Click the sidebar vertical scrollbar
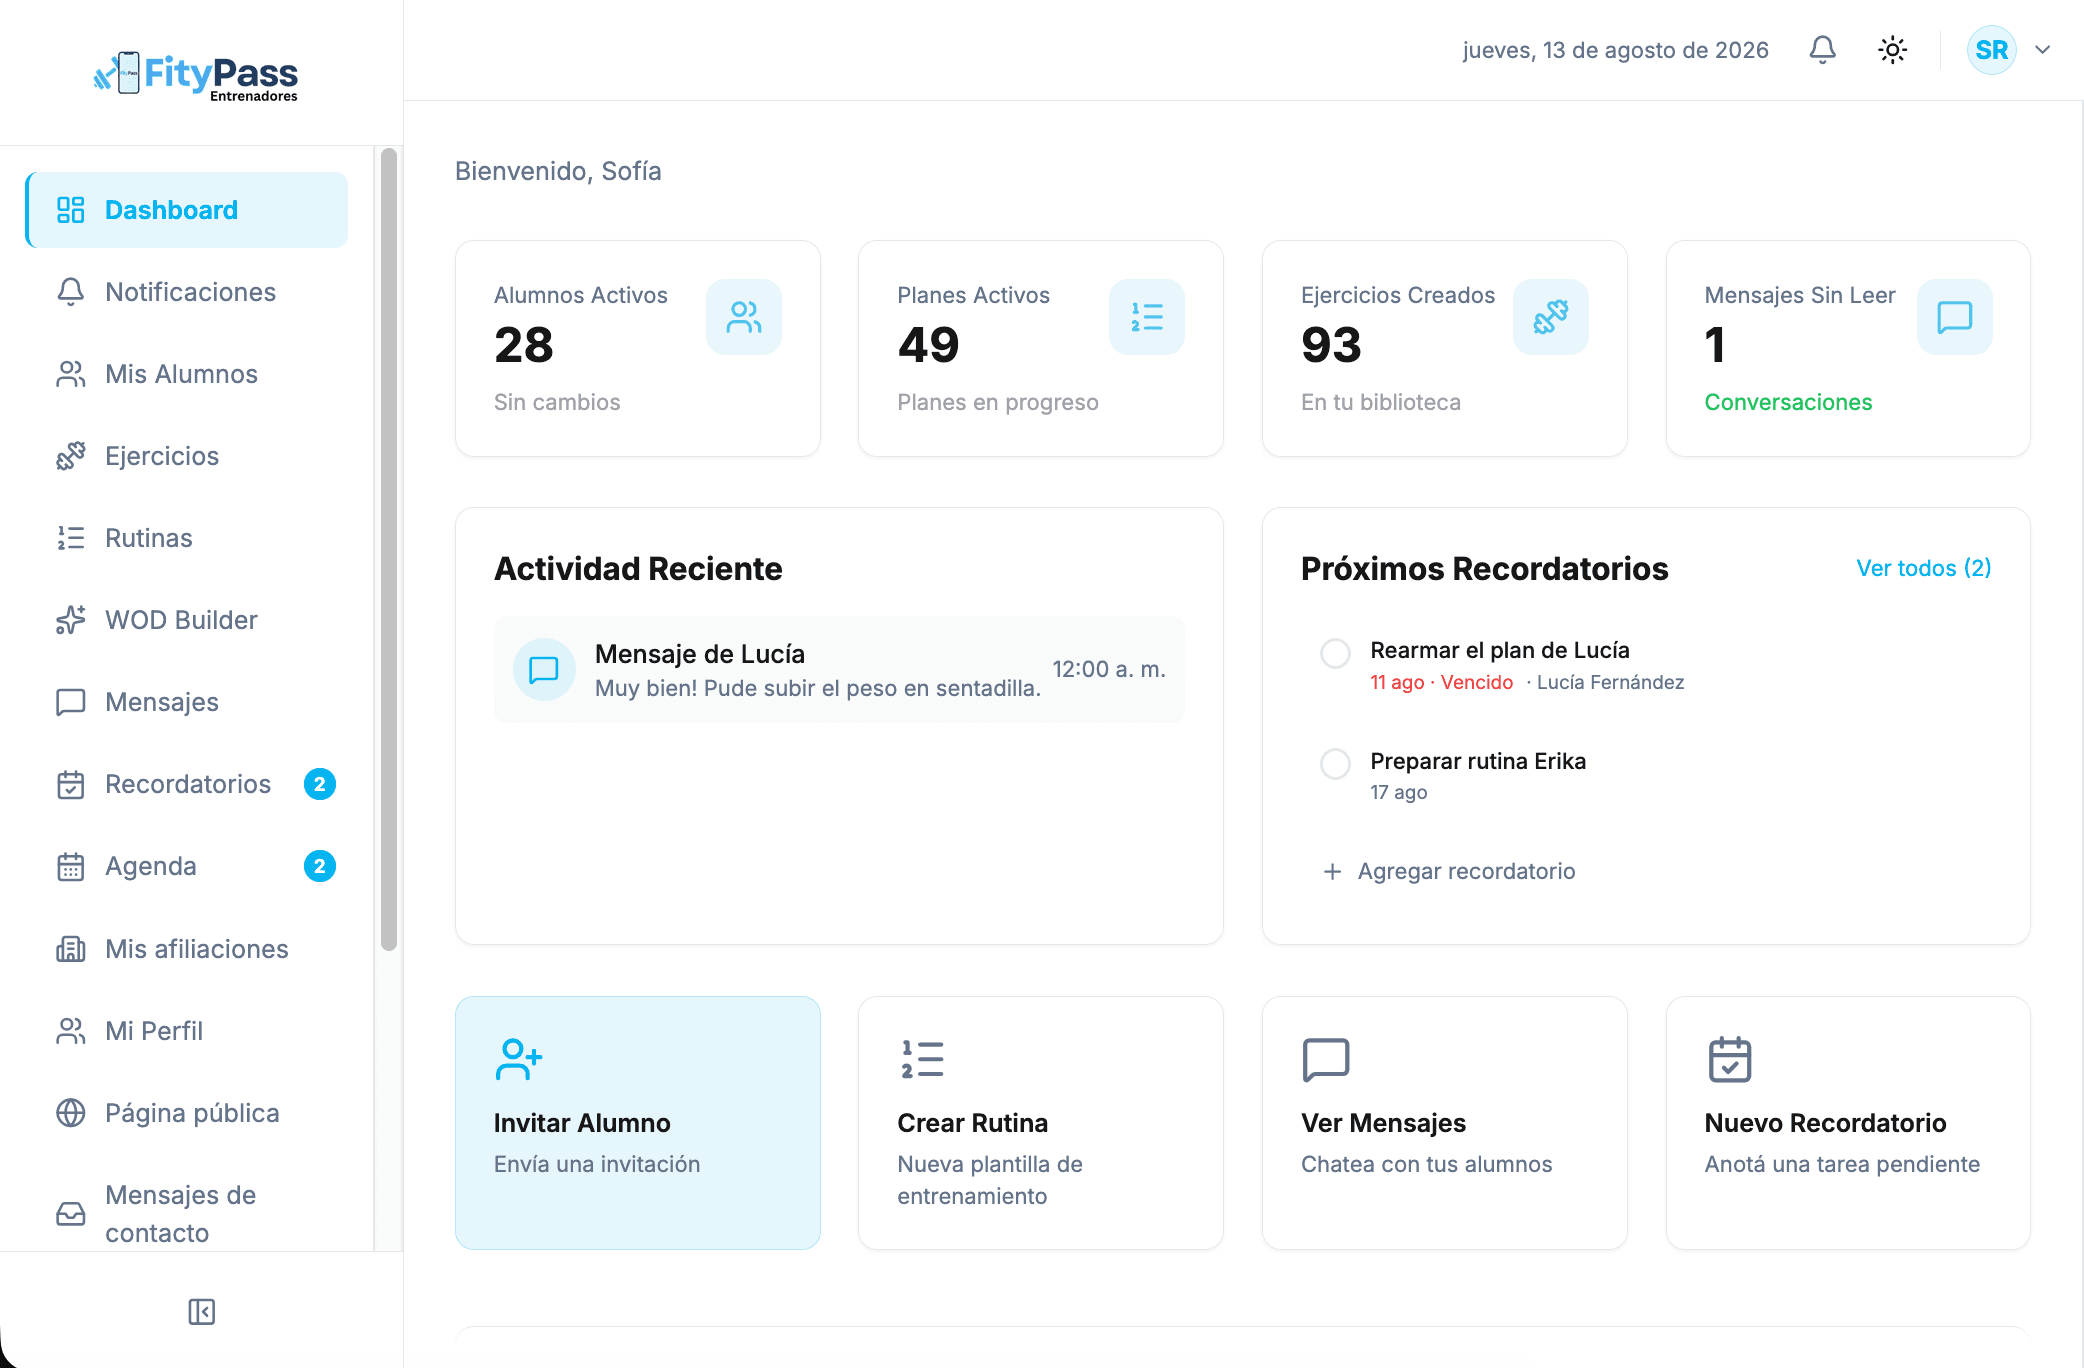Viewport: 2084px width, 1368px height. point(389,549)
